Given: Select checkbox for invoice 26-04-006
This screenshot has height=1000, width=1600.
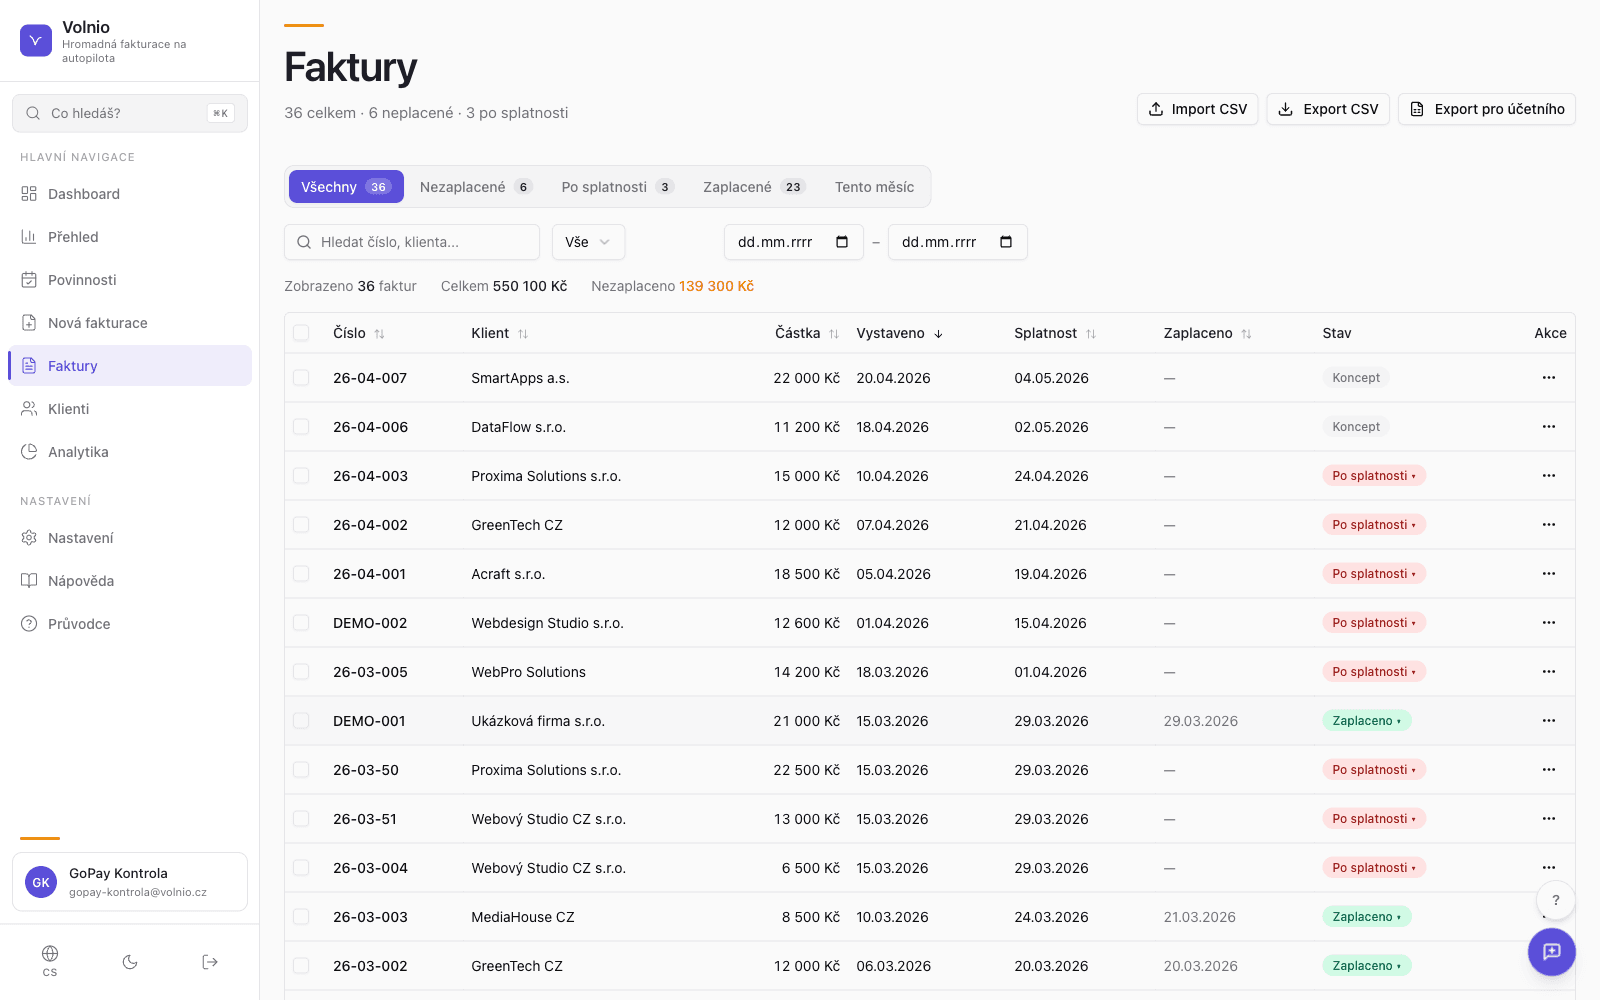Looking at the screenshot, I should pyautogui.click(x=301, y=427).
